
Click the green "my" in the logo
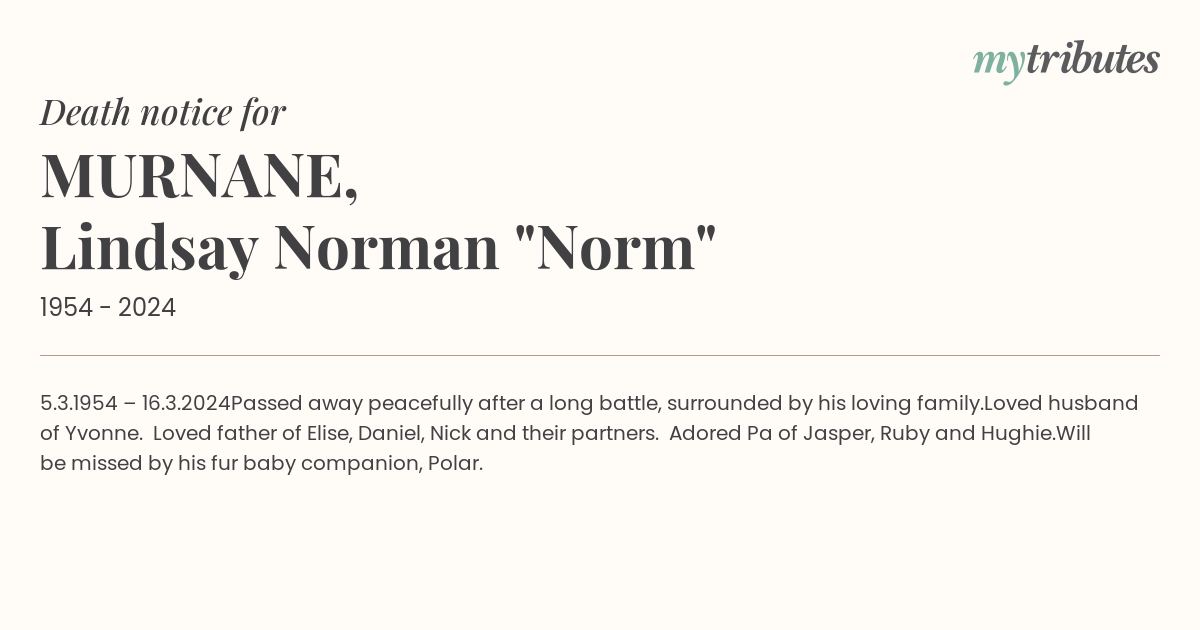(998, 63)
